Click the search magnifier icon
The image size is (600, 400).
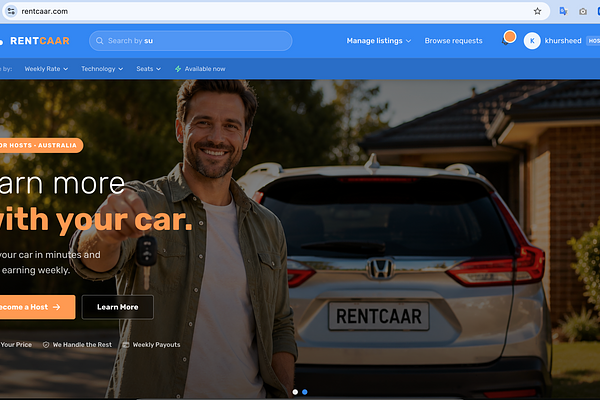click(99, 41)
